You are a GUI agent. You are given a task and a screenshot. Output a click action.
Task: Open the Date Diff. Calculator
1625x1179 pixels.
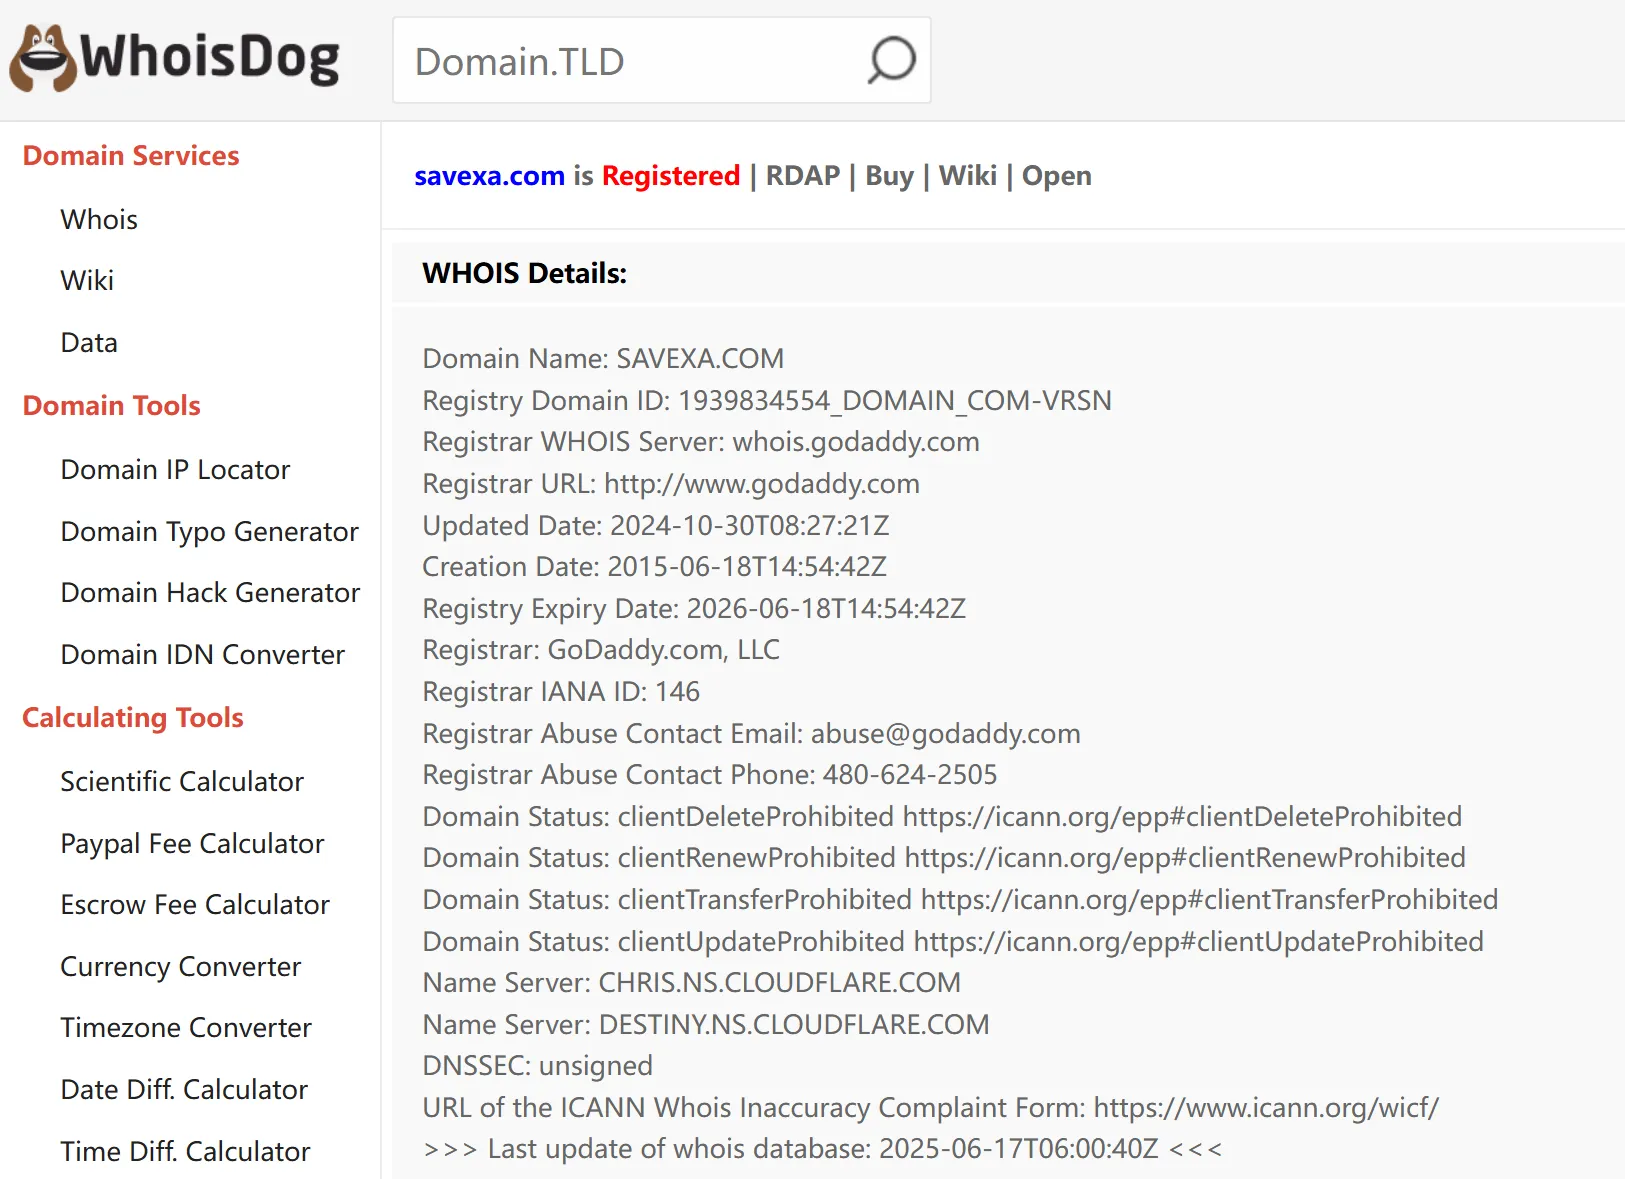184,1089
